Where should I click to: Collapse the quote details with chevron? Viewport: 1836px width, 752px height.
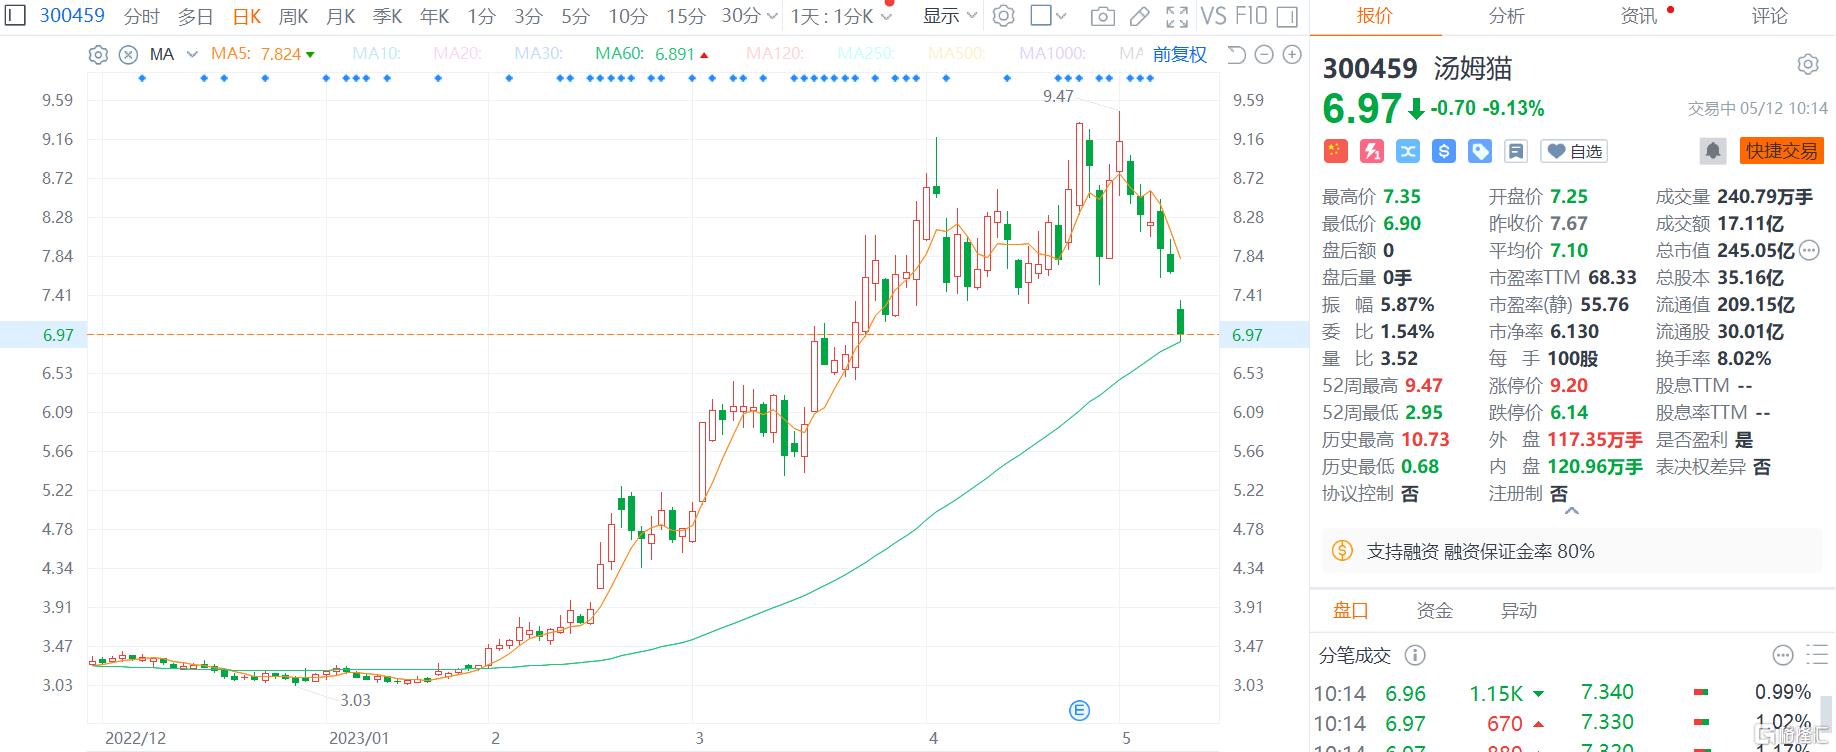point(1572,511)
